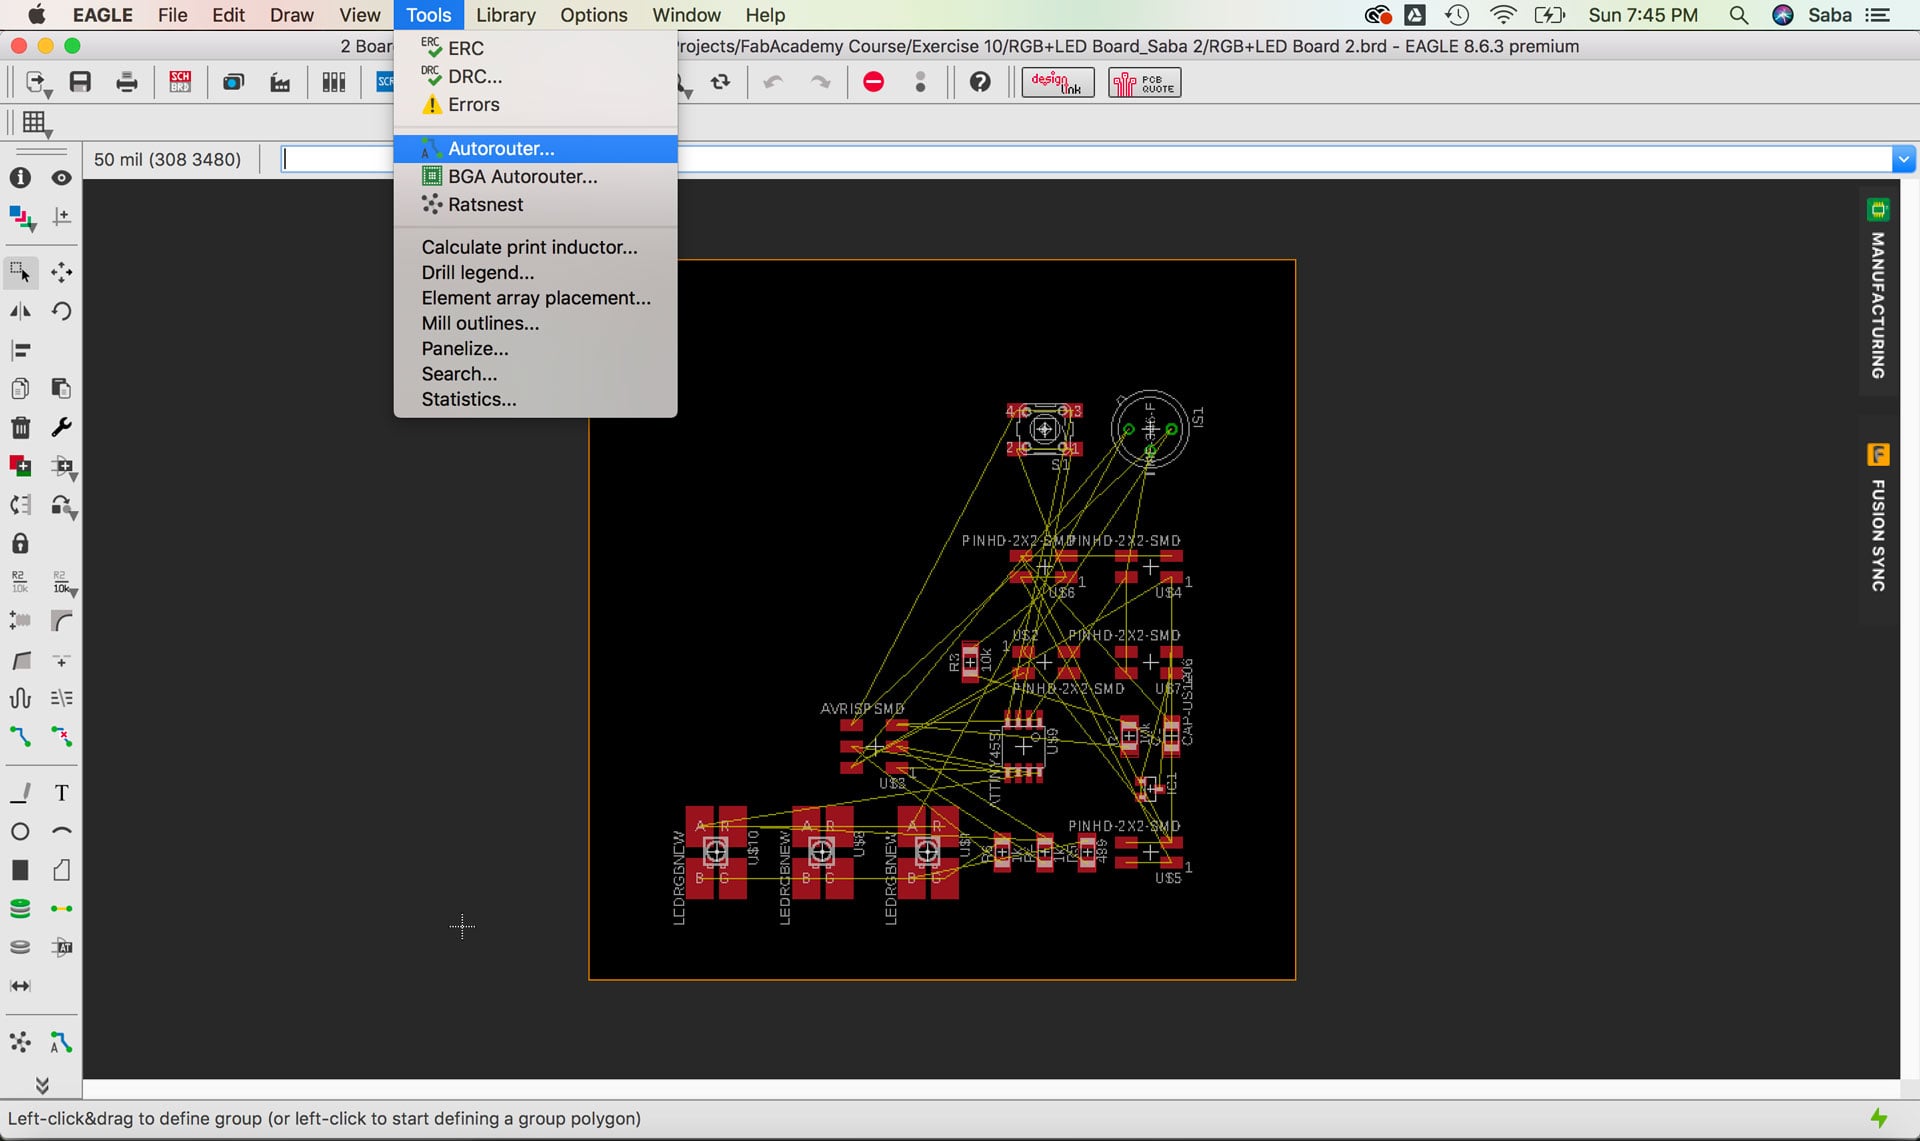
Task: Click the Show (eye) tool
Action: coord(61,178)
